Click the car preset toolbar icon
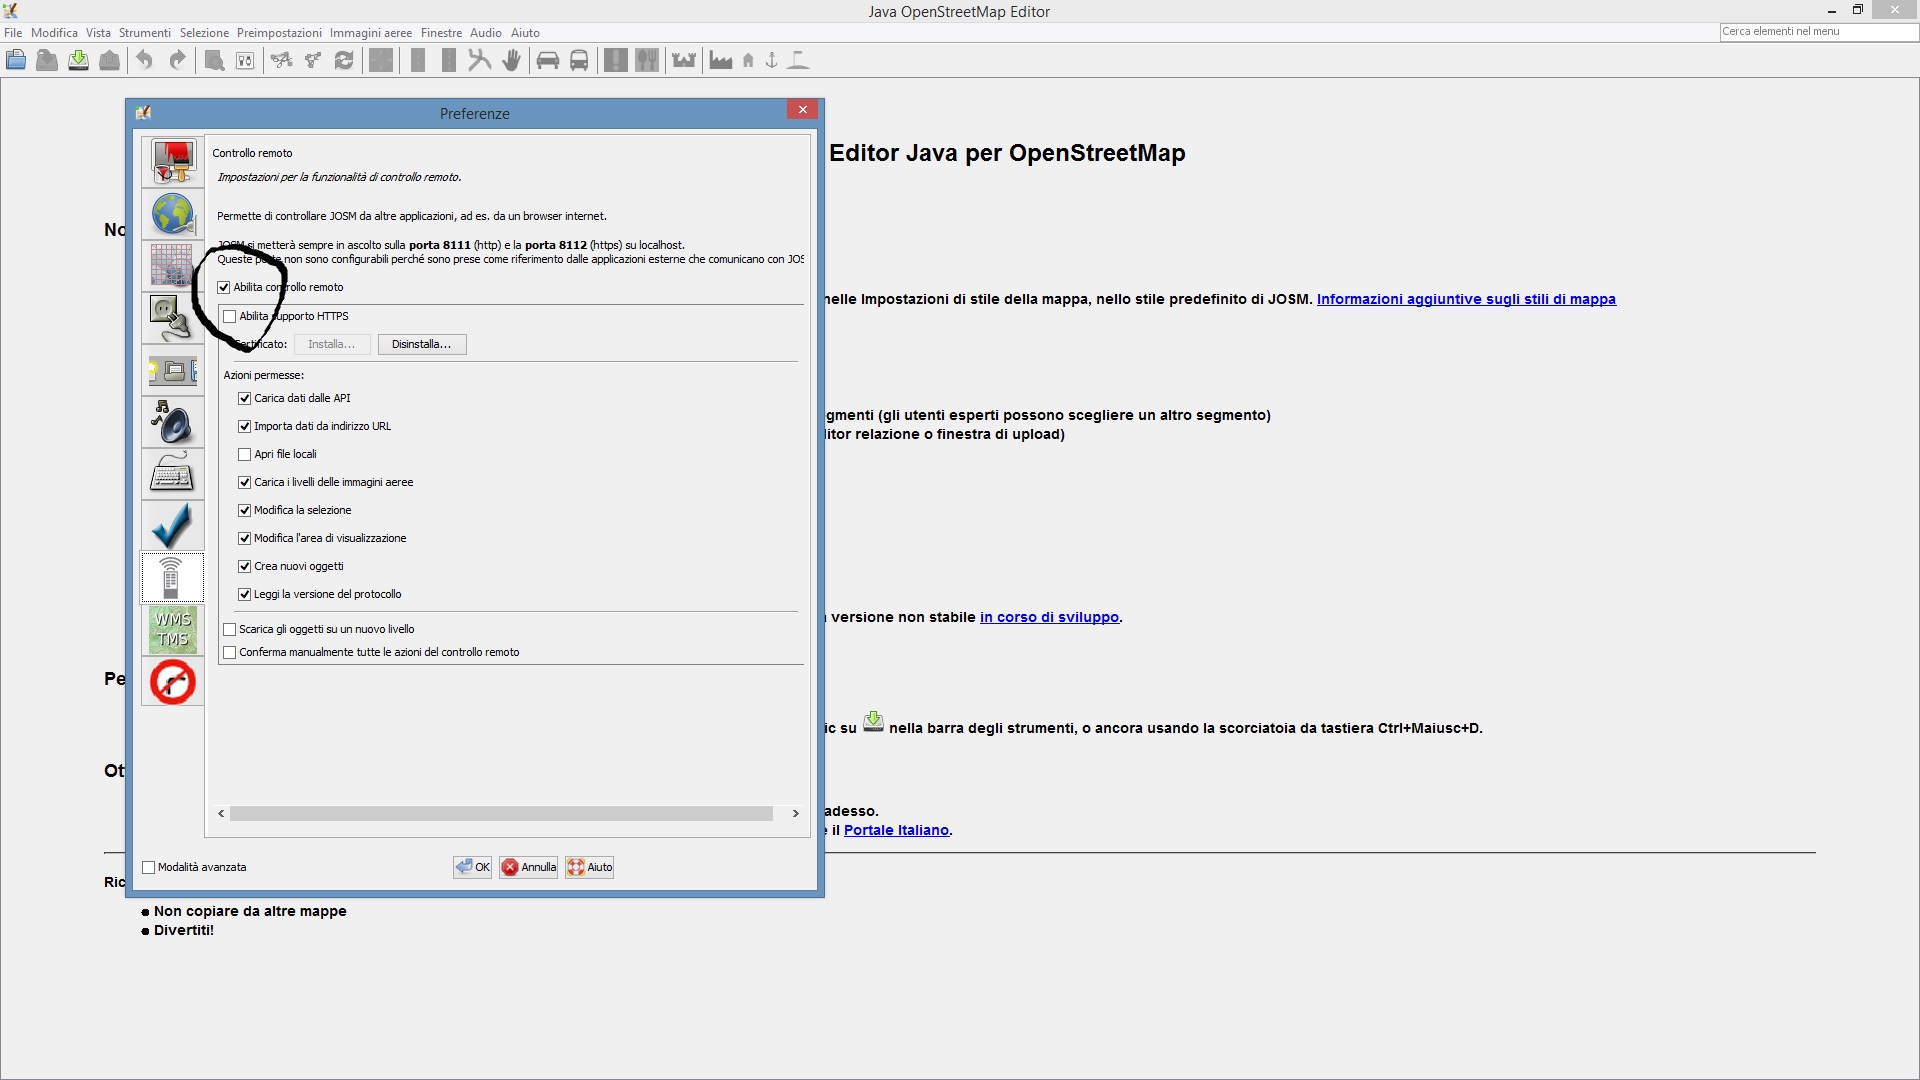Image resolution: width=1920 pixels, height=1080 pixels. point(547,61)
